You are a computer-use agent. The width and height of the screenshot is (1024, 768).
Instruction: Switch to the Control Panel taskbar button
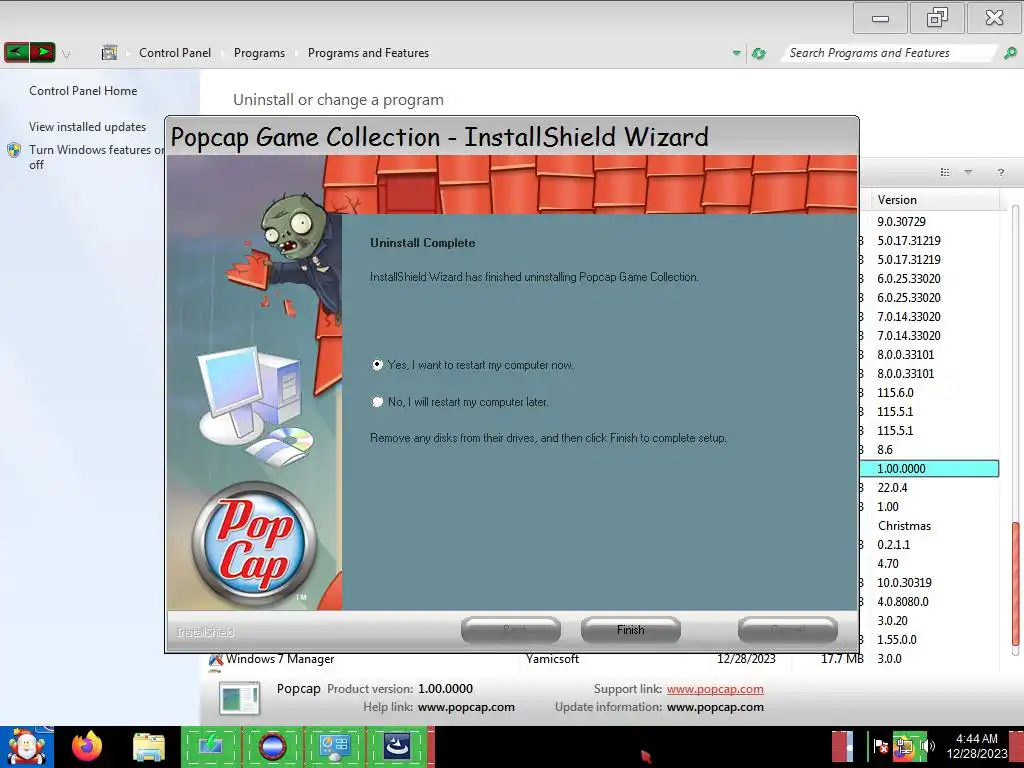click(335, 746)
